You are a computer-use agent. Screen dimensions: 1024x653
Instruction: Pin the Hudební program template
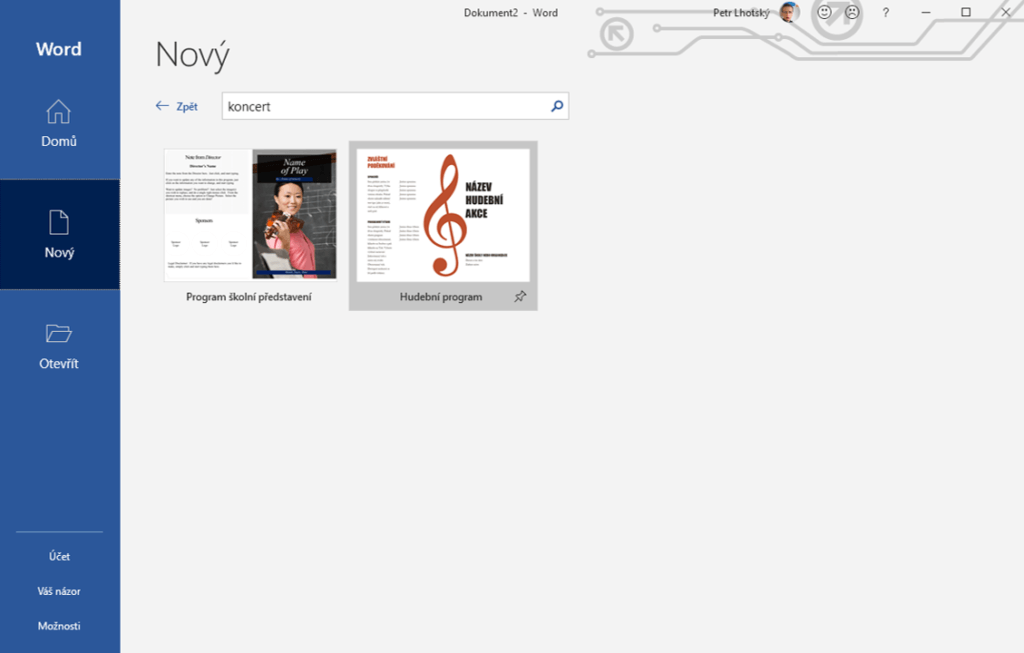pos(520,297)
